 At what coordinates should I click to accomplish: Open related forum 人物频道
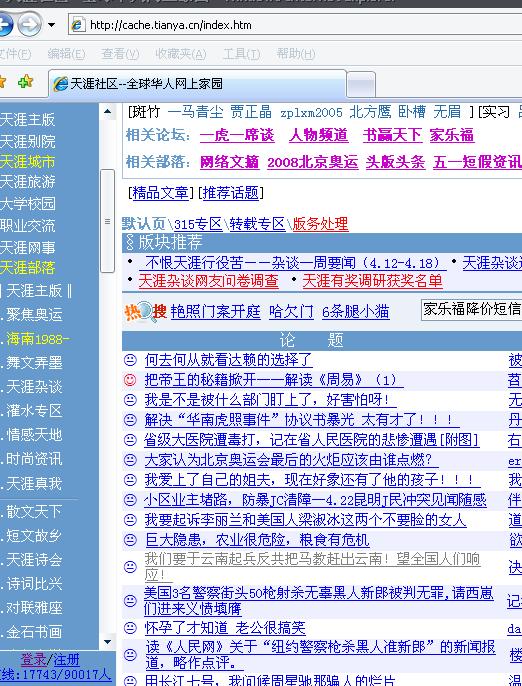319,135
